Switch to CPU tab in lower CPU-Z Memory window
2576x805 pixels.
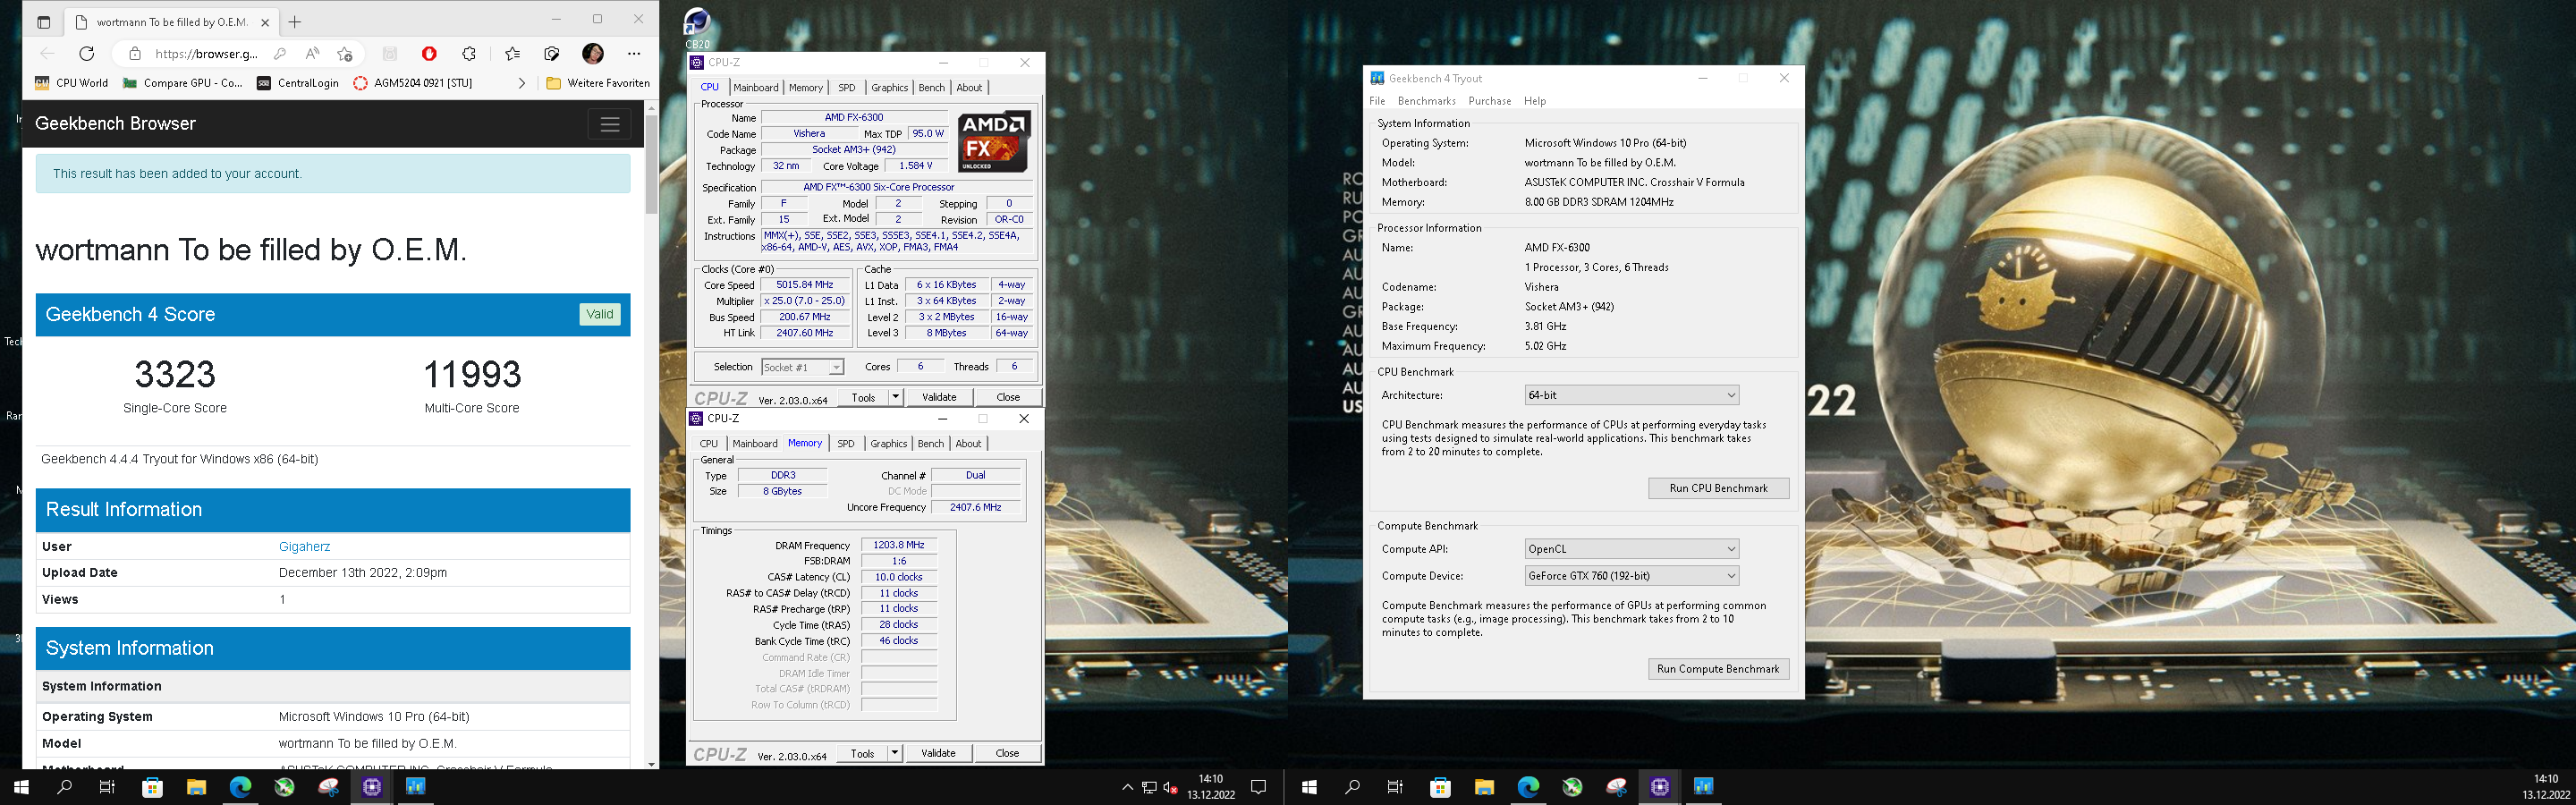pos(709,444)
